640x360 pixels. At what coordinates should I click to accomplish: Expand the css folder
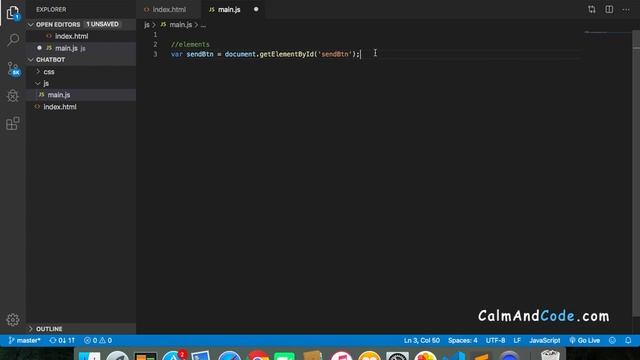pyautogui.click(x=49, y=71)
